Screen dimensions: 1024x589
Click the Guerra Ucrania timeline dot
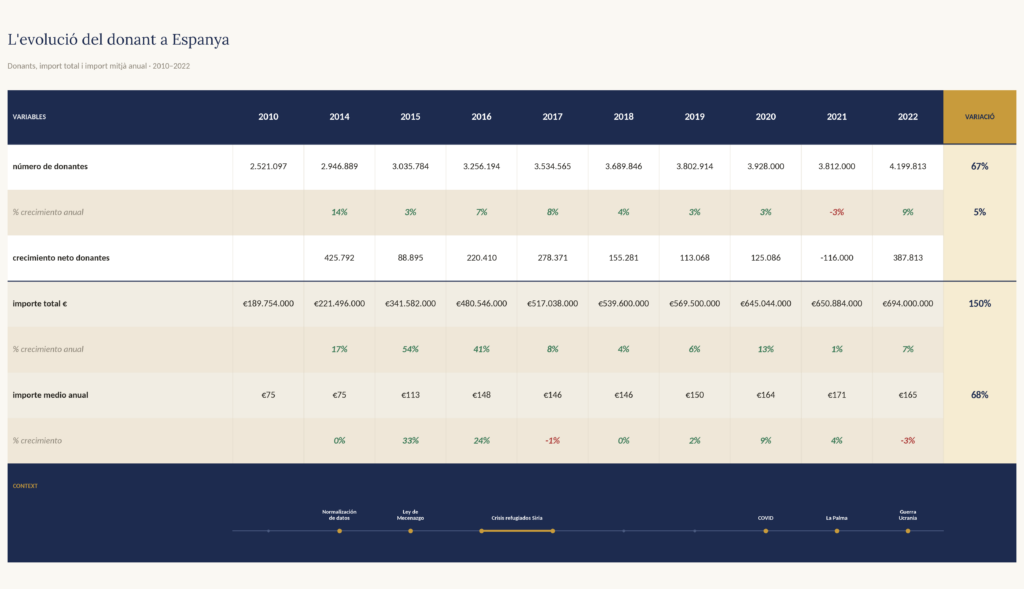908,531
